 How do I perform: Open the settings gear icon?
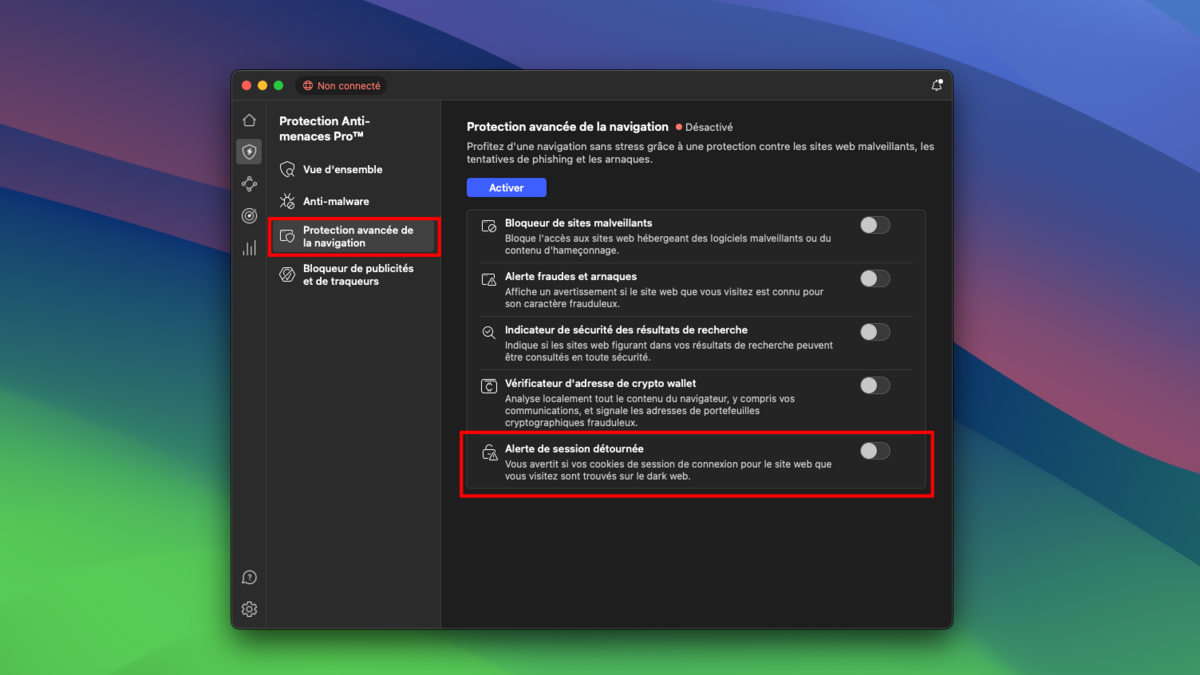click(249, 609)
